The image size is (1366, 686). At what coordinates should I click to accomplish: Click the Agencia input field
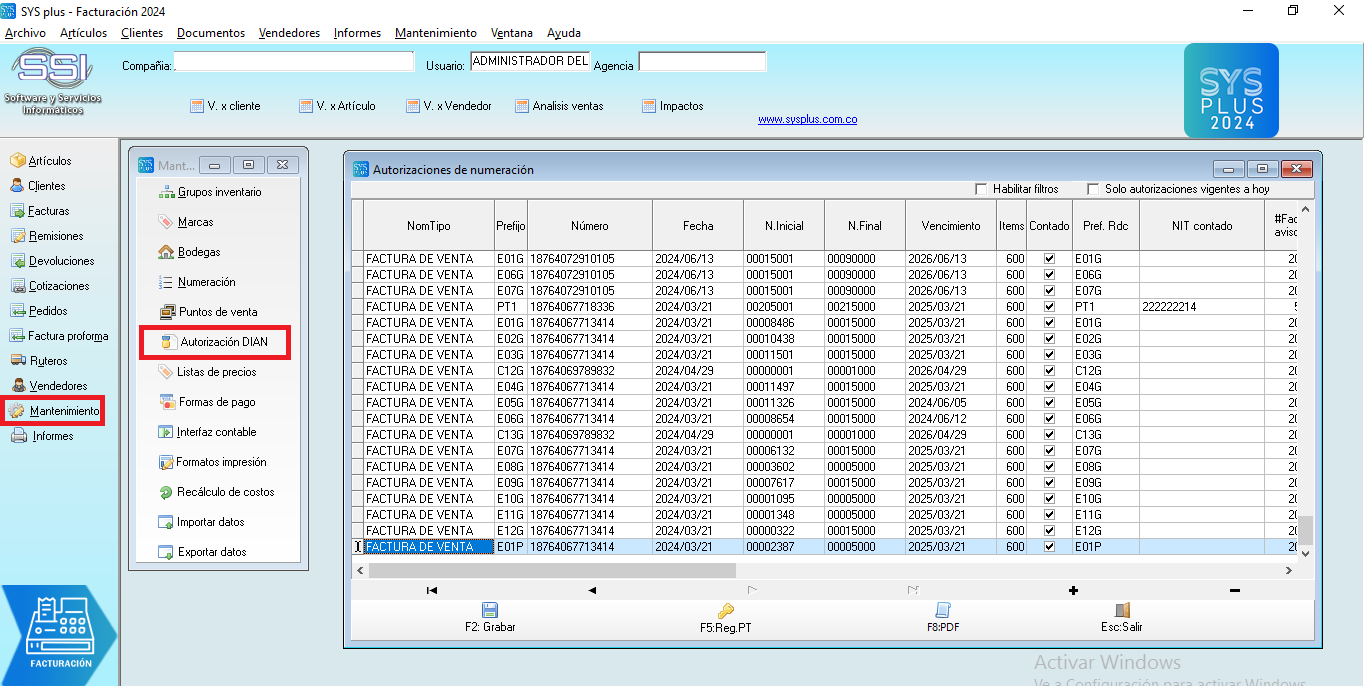point(702,63)
